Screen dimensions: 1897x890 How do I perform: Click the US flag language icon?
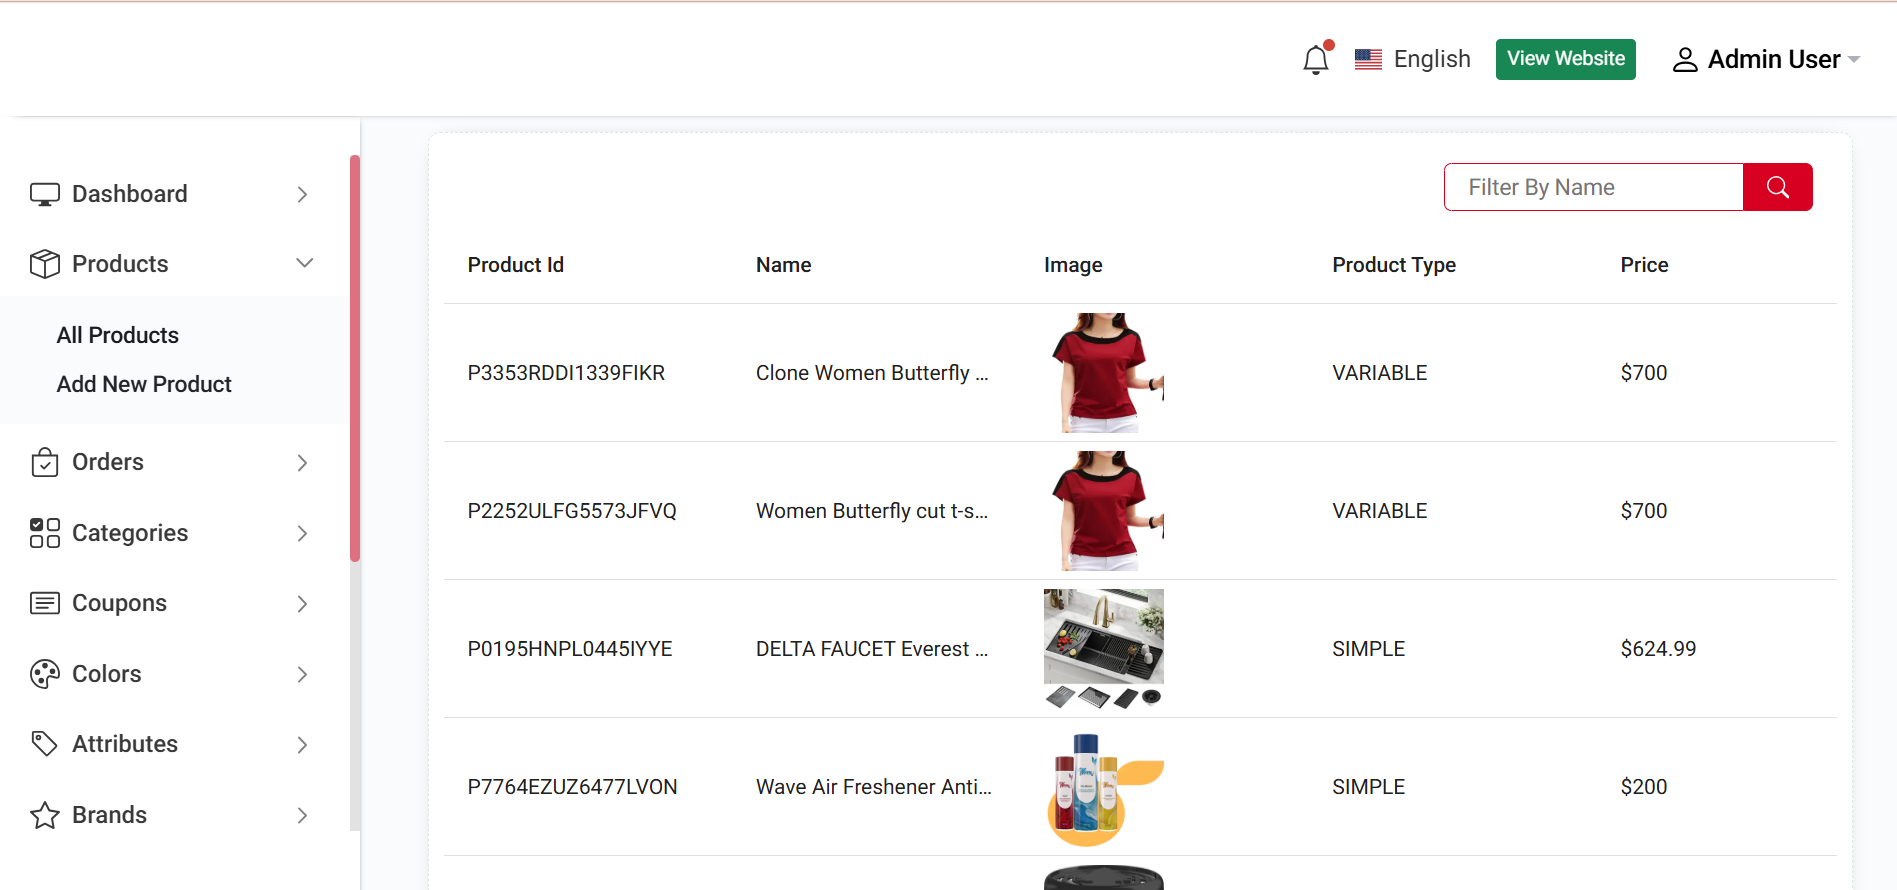(1368, 60)
